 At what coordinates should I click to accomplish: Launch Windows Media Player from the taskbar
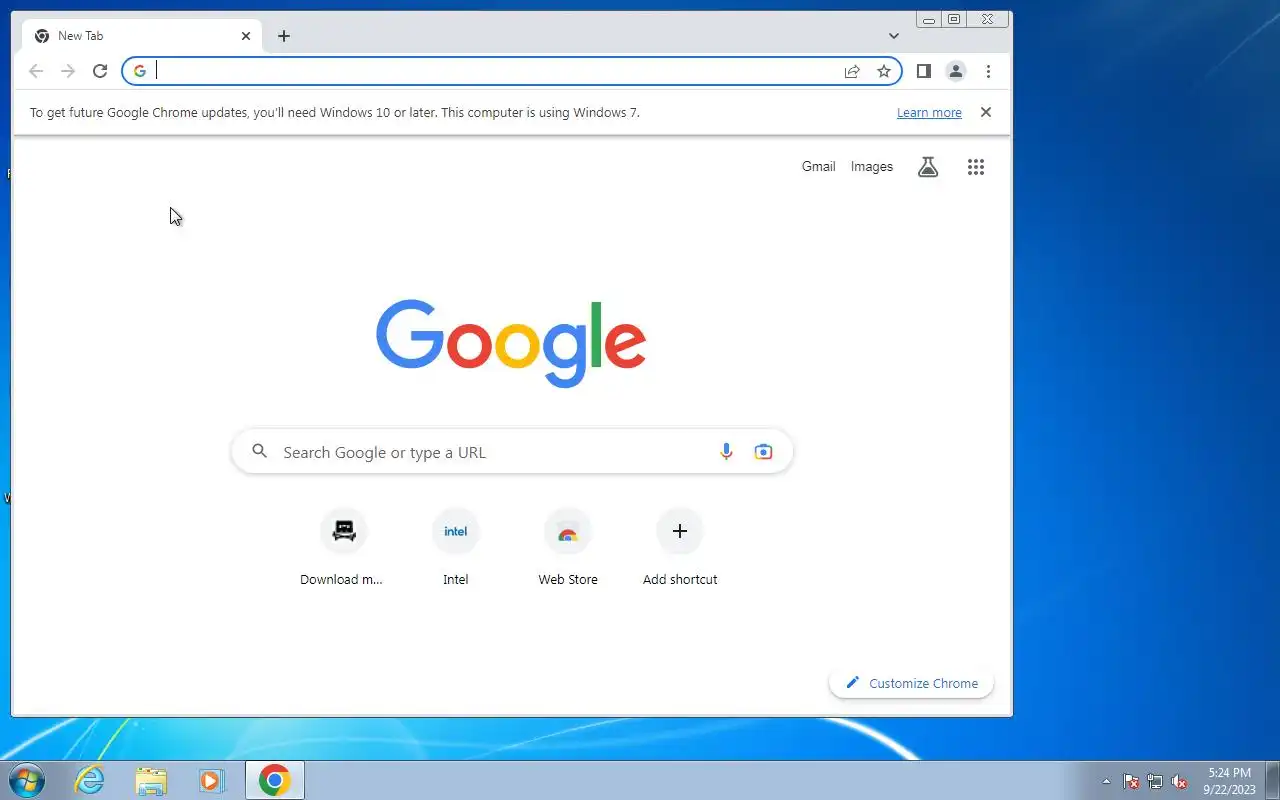[x=211, y=780]
